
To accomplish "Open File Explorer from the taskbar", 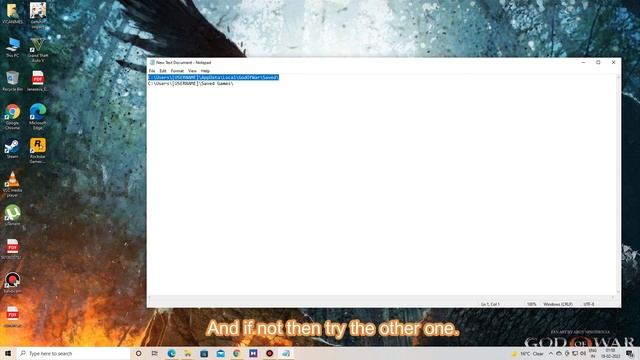I will [x=188, y=353].
